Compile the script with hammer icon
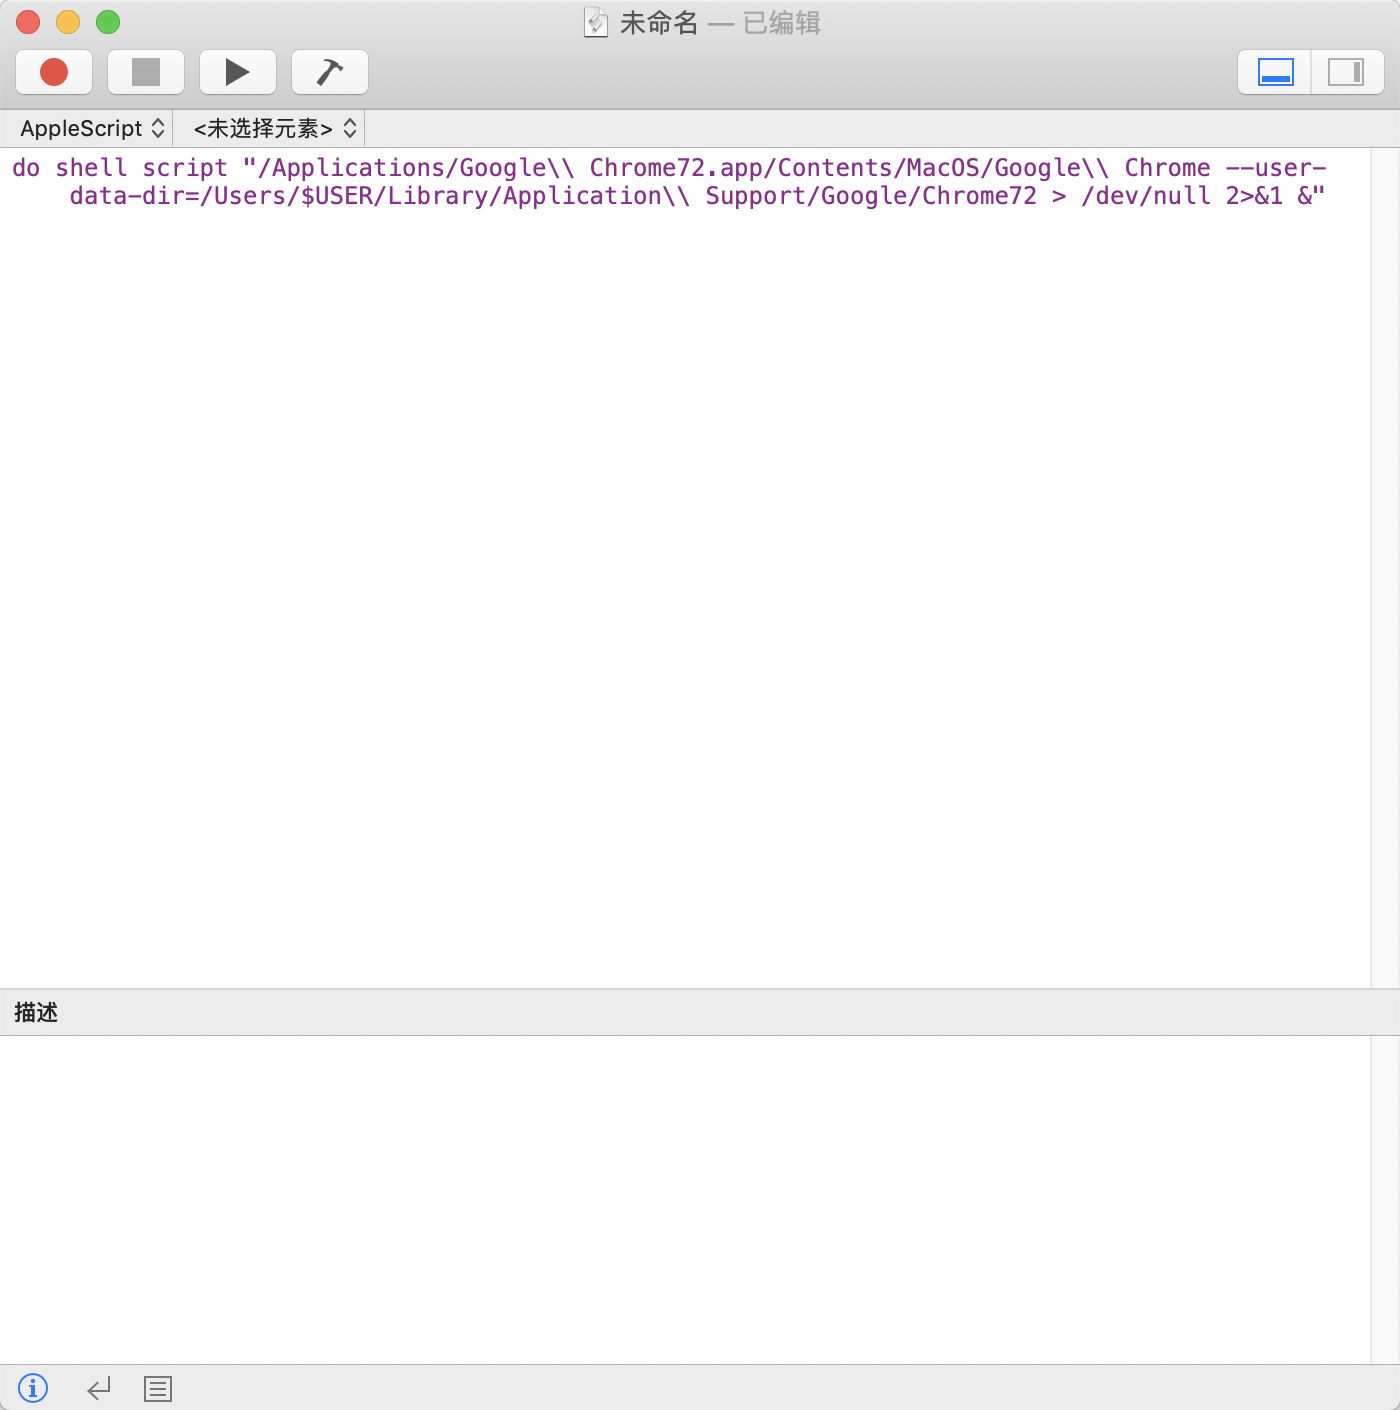The image size is (1400, 1410). coord(330,72)
